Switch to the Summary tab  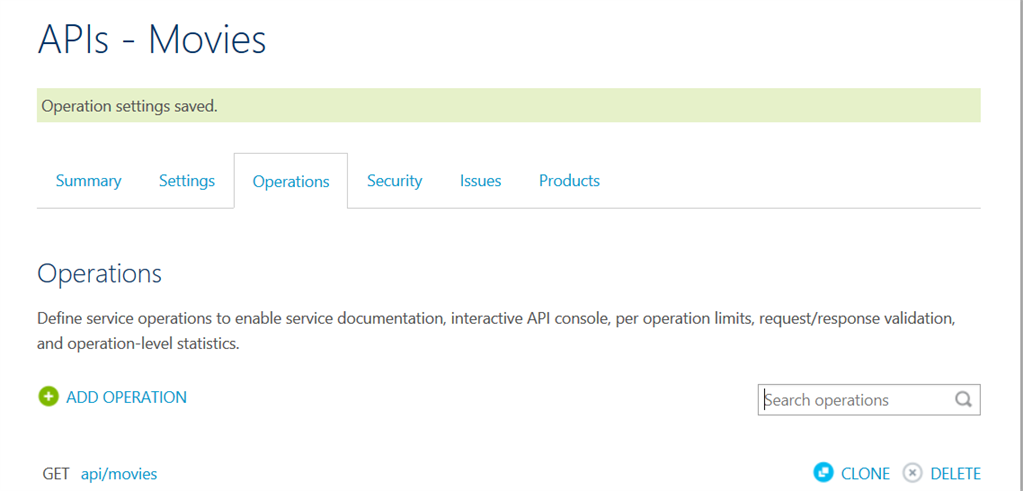pos(89,181)
